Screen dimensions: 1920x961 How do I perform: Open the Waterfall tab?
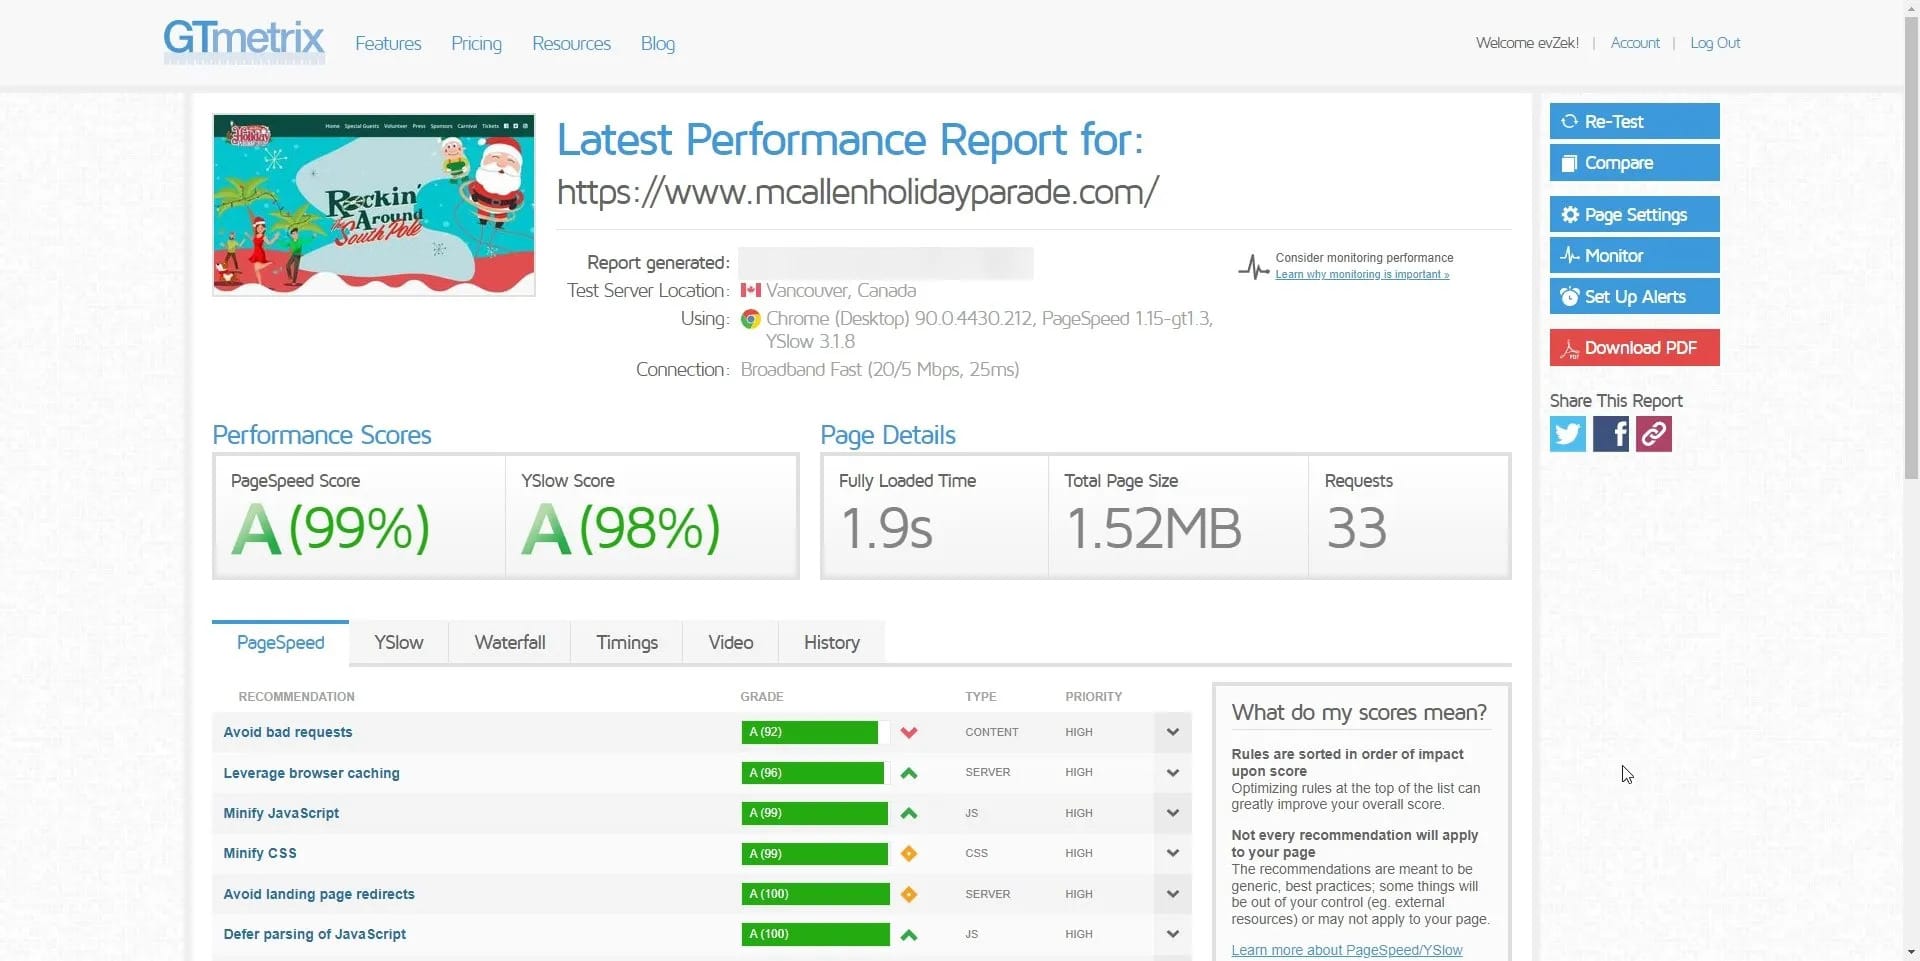(x=509, y=643)
